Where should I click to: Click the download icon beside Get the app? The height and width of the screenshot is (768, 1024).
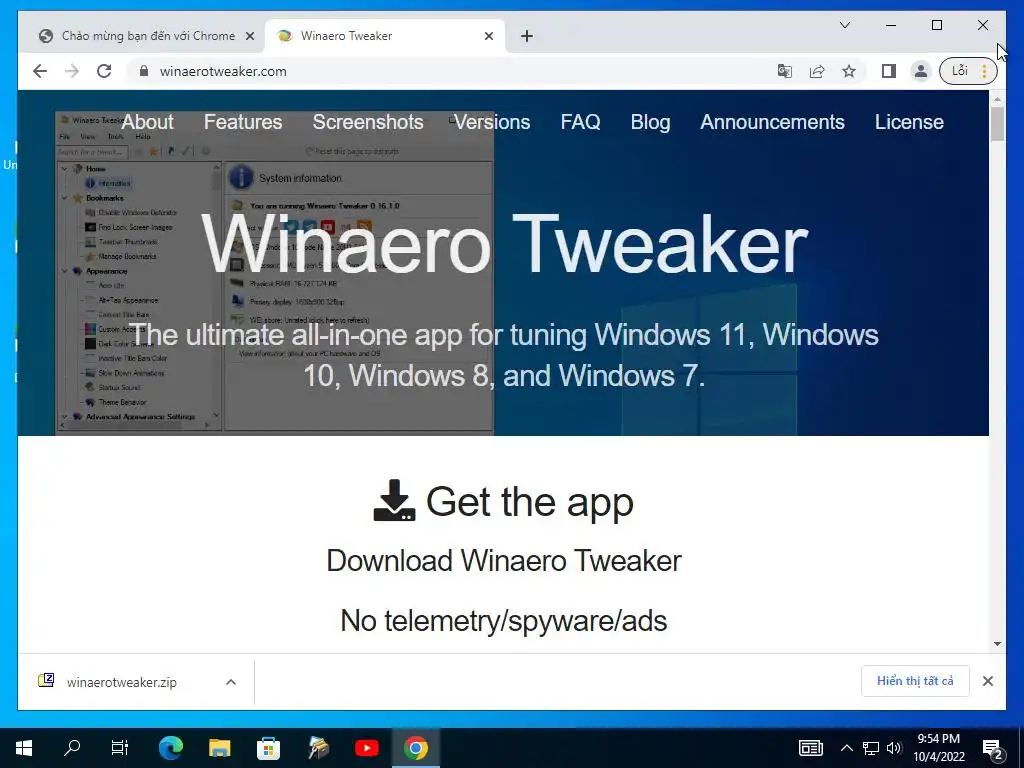click(394, 501)
